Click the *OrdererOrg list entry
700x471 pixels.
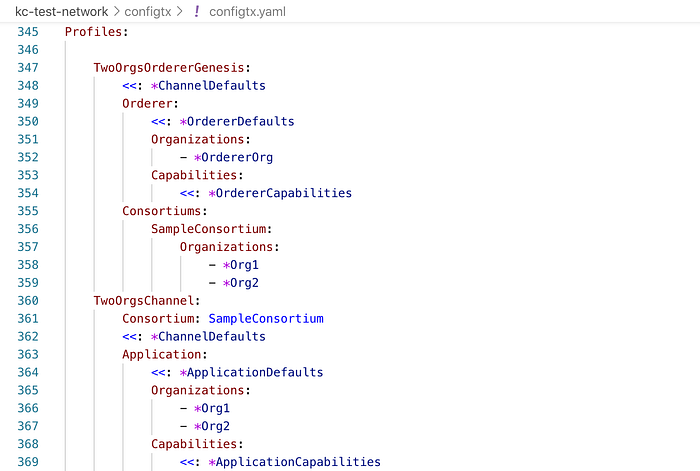point(233,157)
